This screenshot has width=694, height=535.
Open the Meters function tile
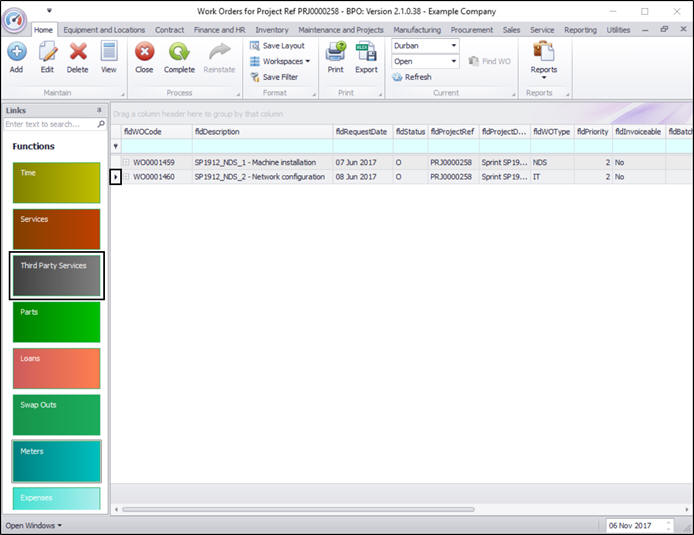click(56, 462)
